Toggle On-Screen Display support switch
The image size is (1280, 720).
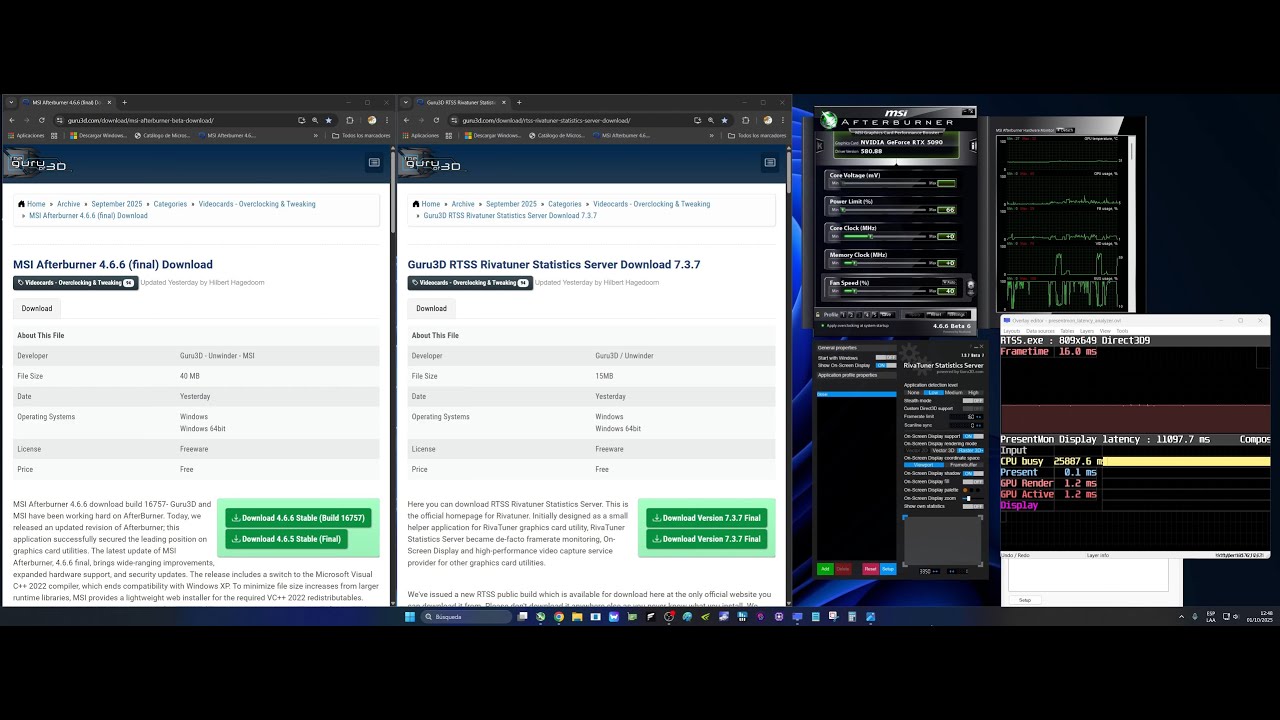coord(973,436)
